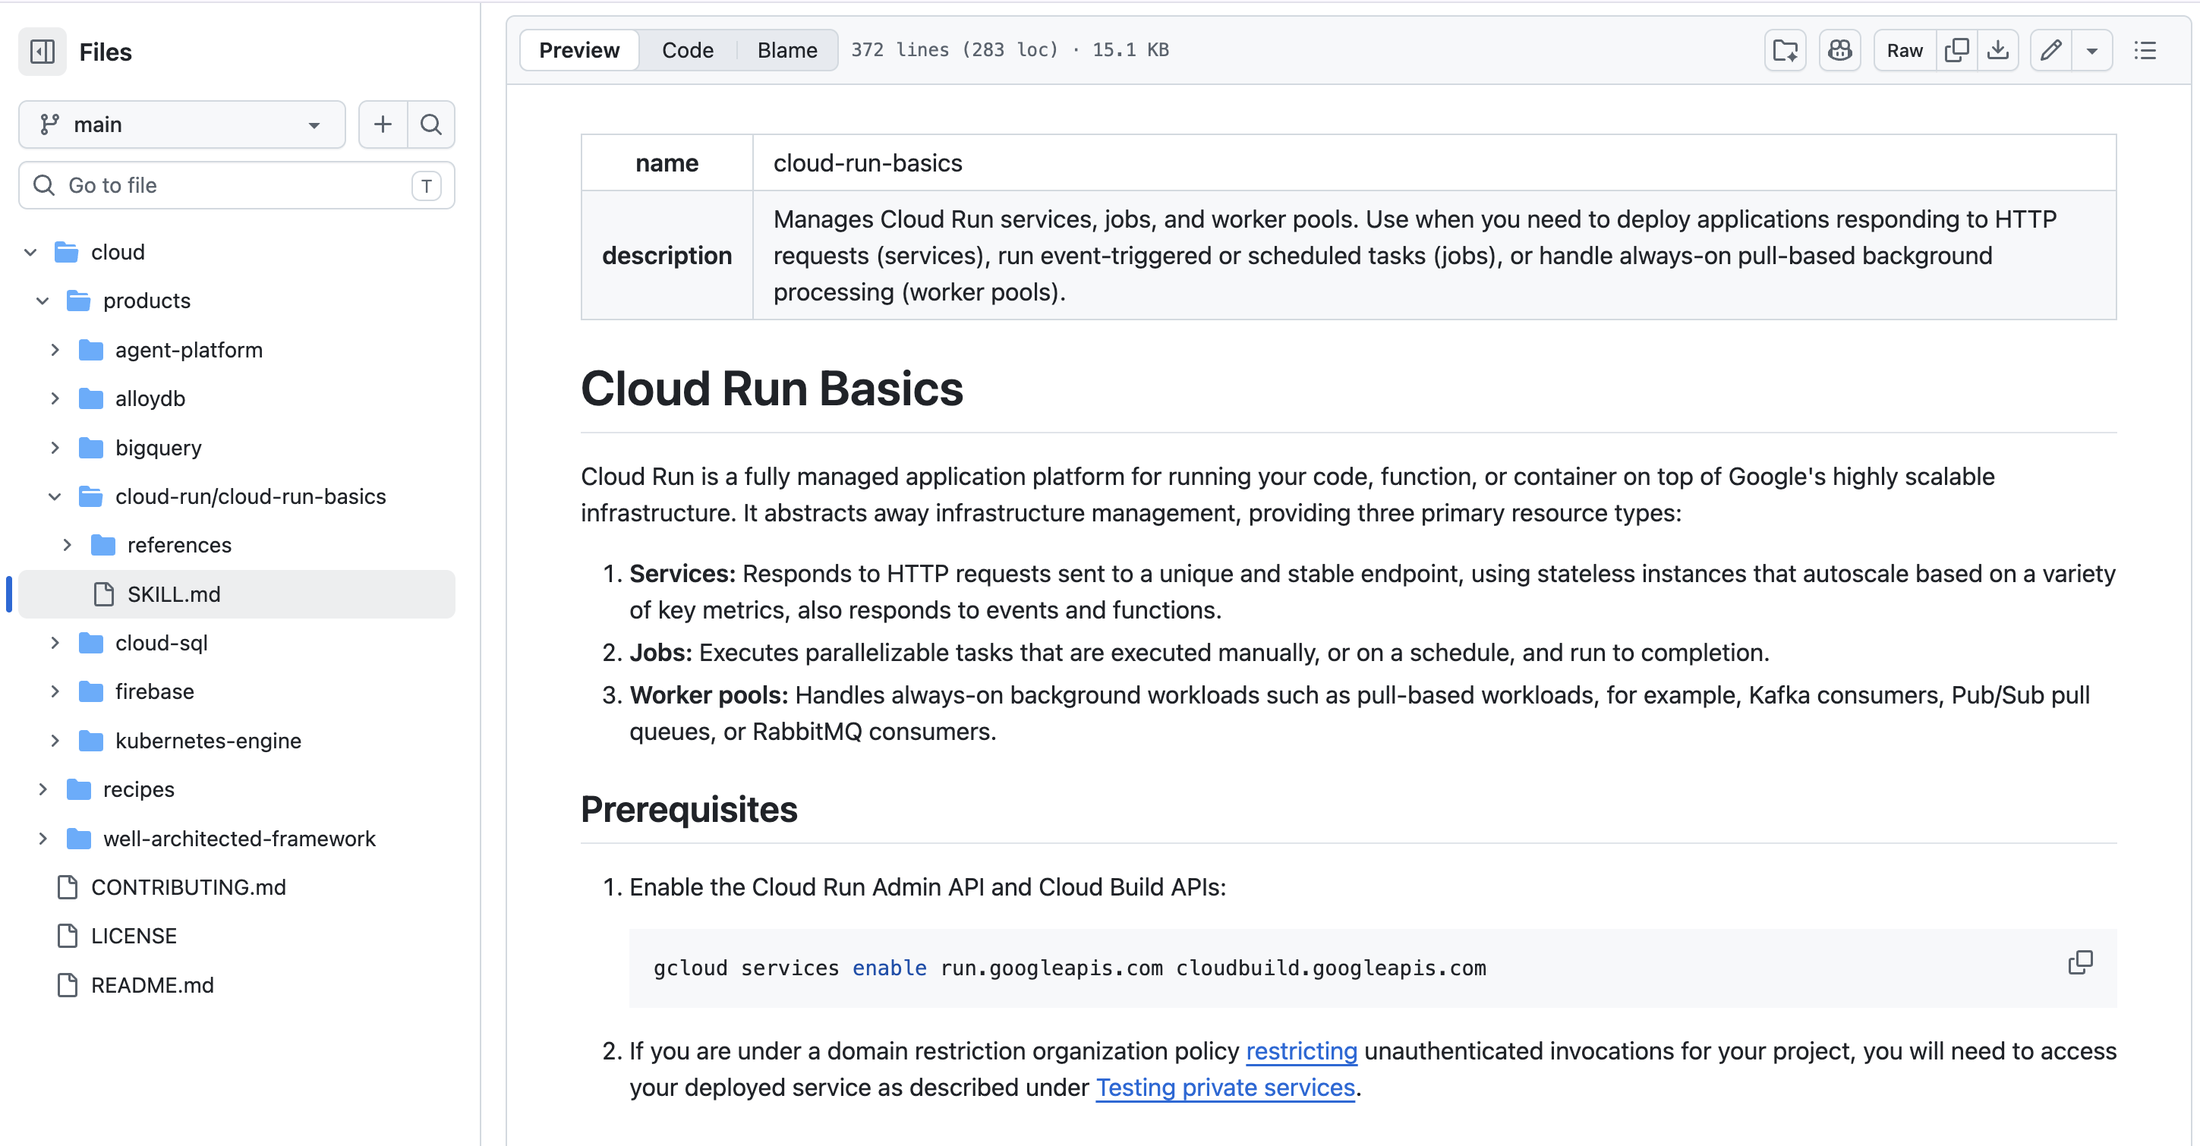This screenshot has width=2200, height=1146.
Task: Open file search magnifier icon
Action: 431,124
